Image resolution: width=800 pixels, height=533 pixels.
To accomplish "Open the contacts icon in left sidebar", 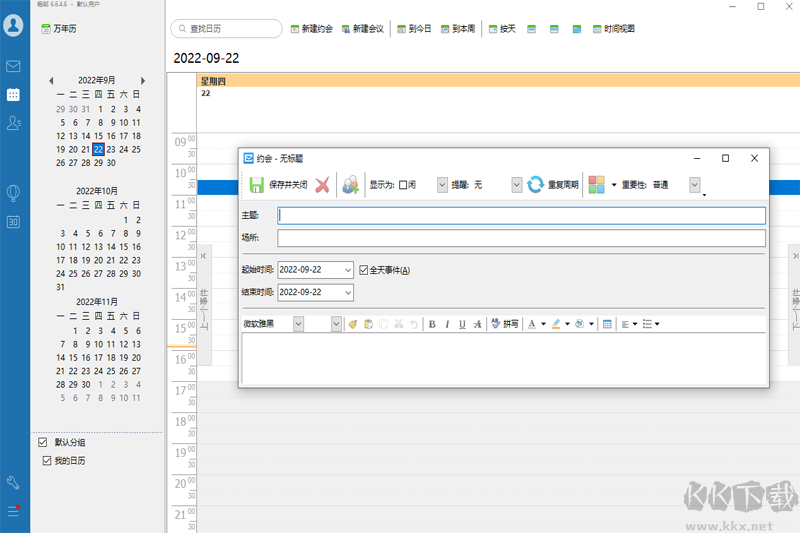I will pyautogui.click(x=13, y=123).
